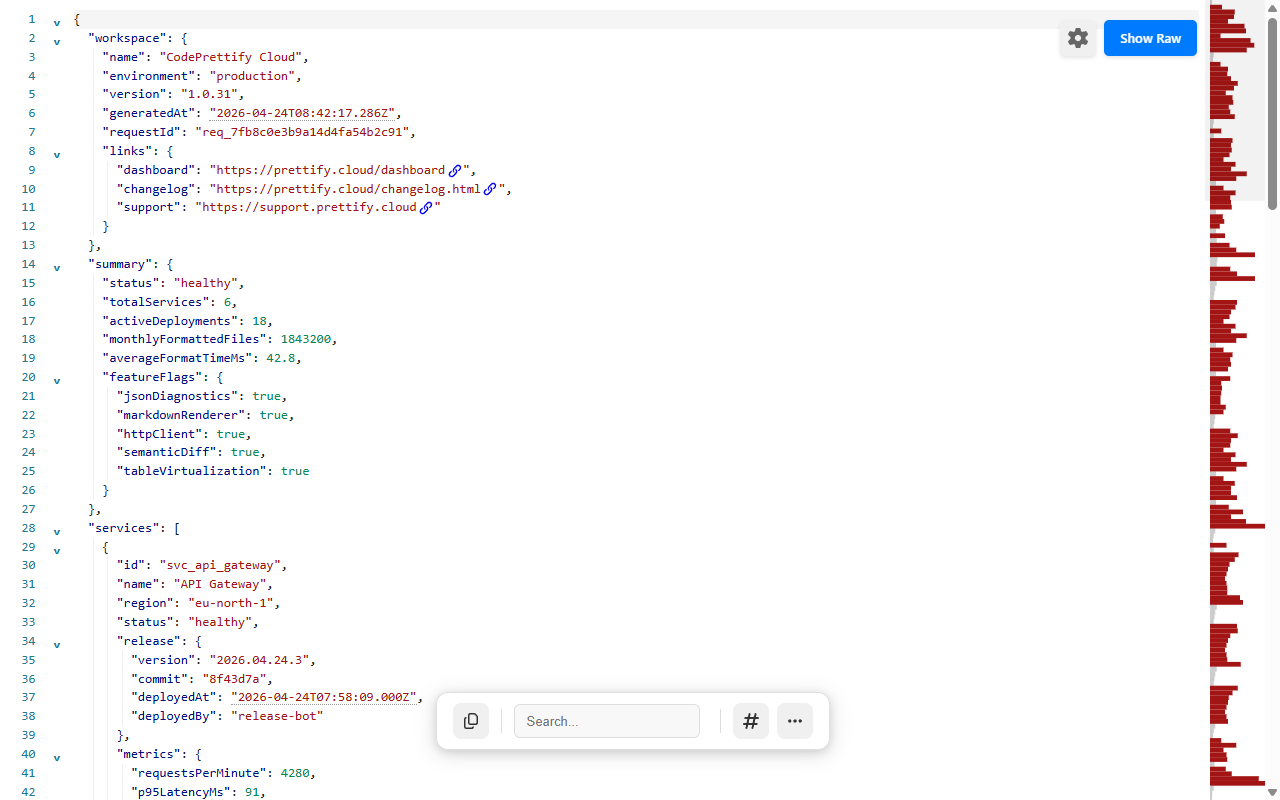Click the "https://prettify.cloud/changelog.html" URL

tap(348, 189)
